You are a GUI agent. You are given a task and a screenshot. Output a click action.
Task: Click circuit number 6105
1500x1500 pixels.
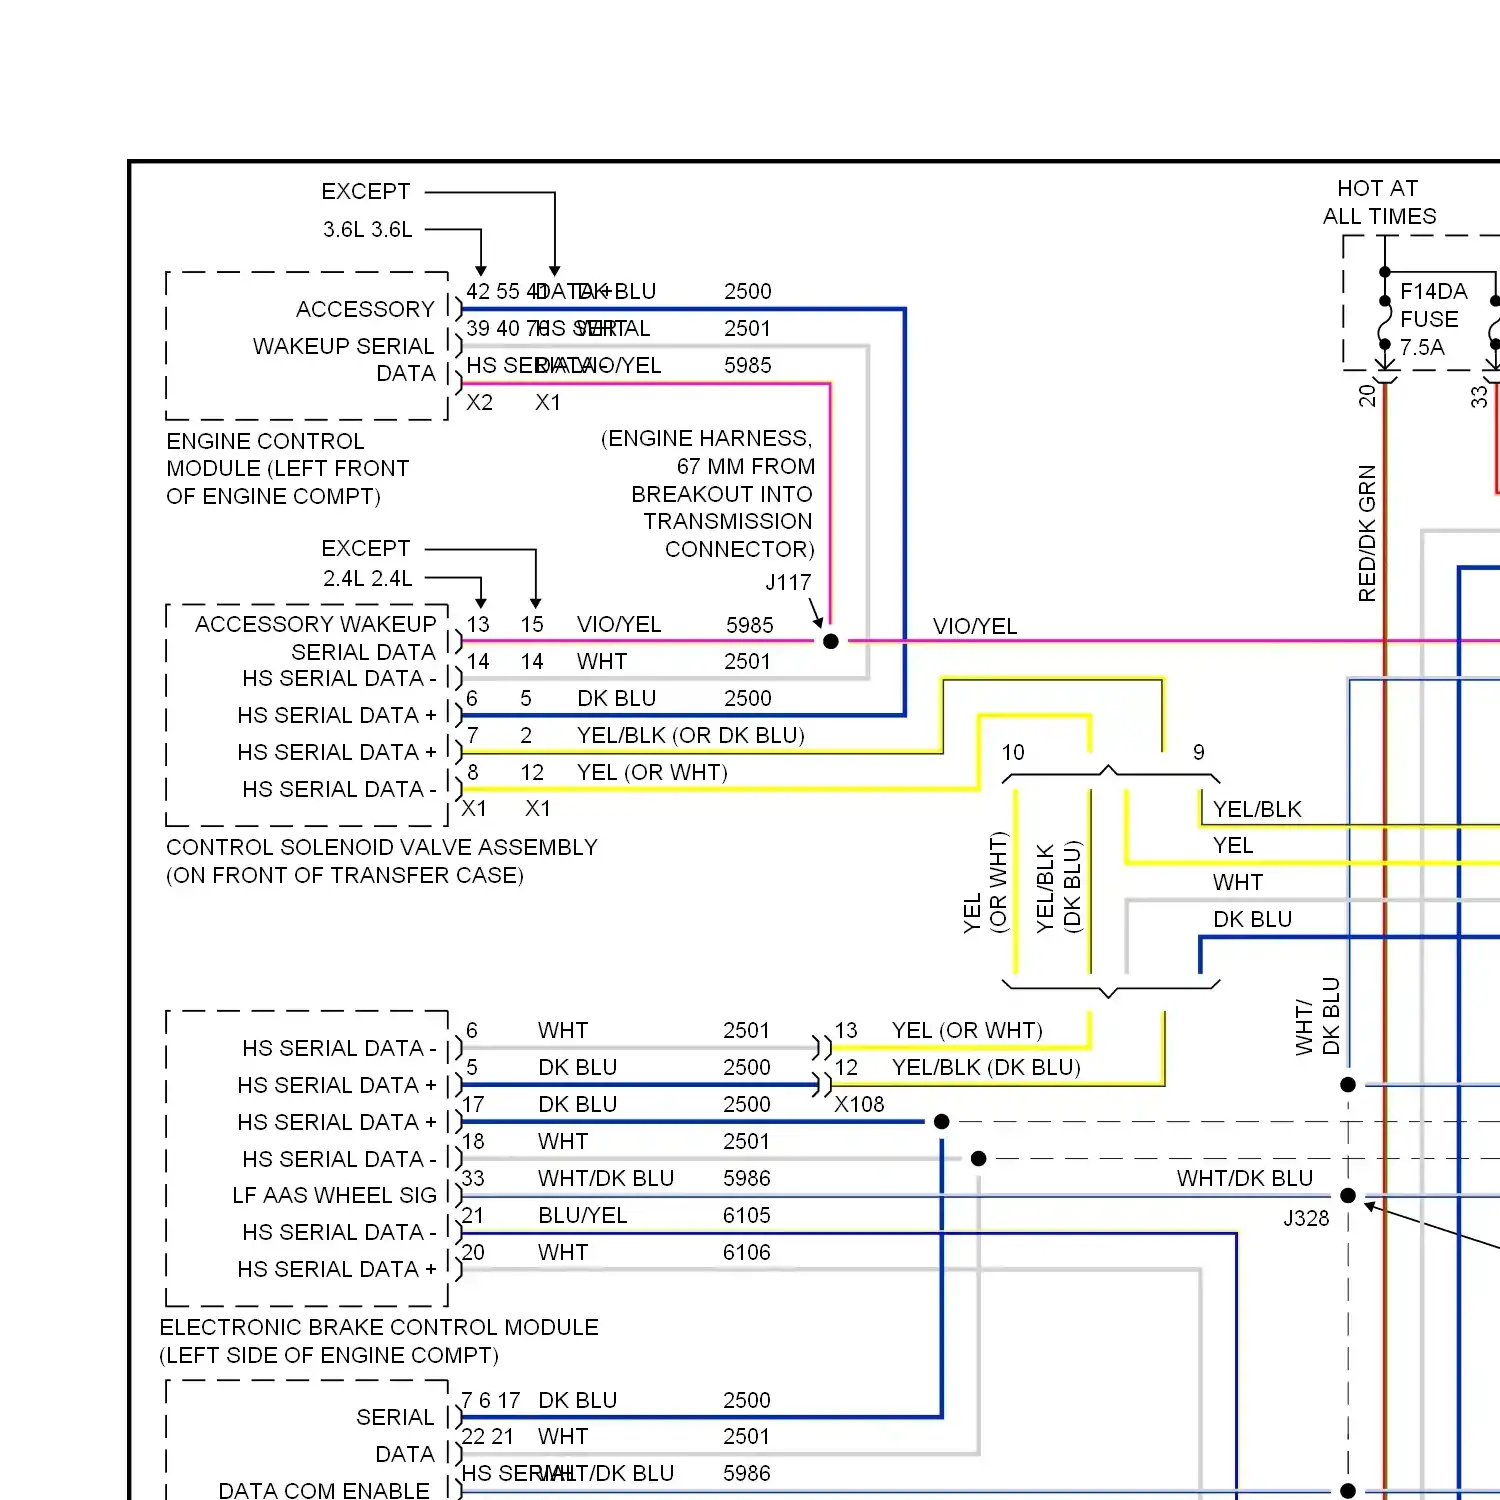coord(746,1215)
